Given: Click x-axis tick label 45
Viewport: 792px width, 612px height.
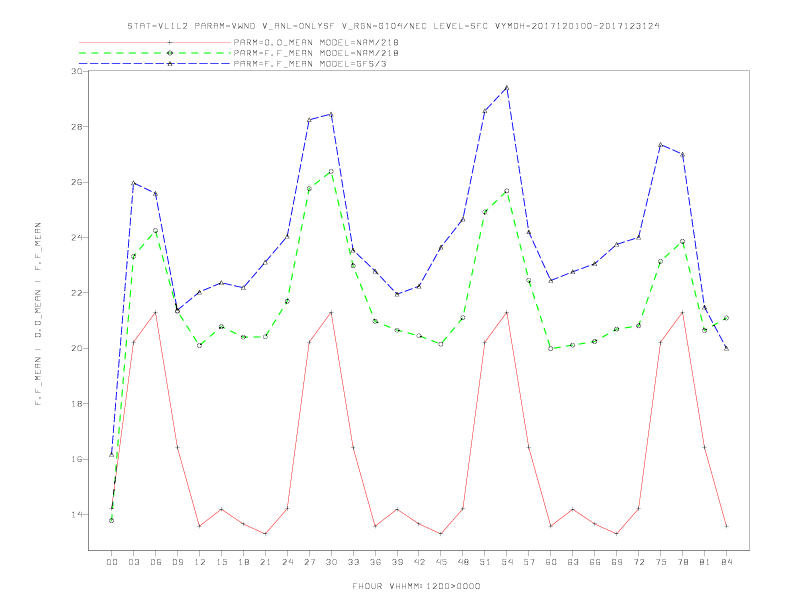Looking at the screenshot, I should click(441, 562).
